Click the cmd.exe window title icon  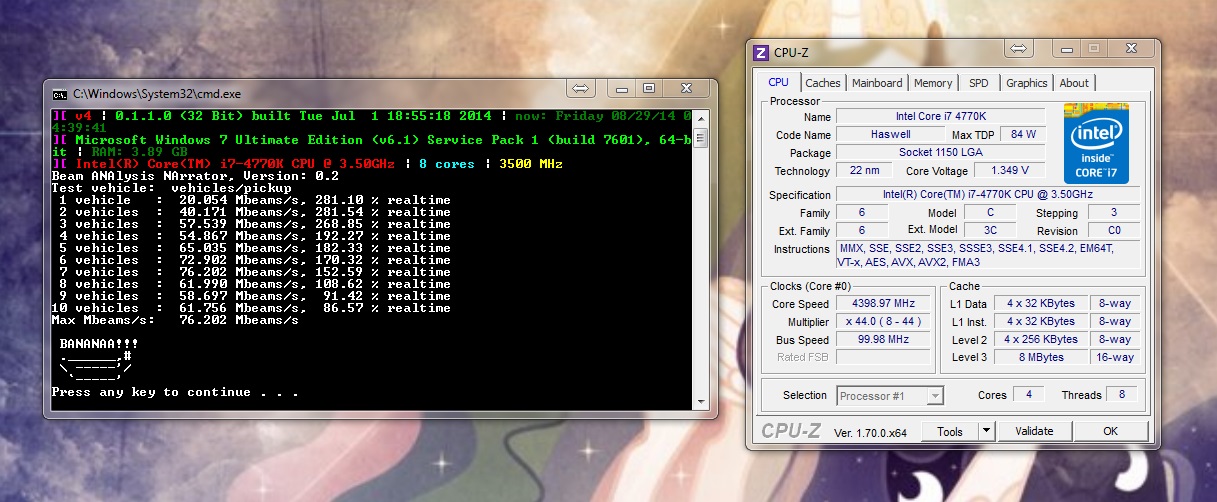(60, 93)
